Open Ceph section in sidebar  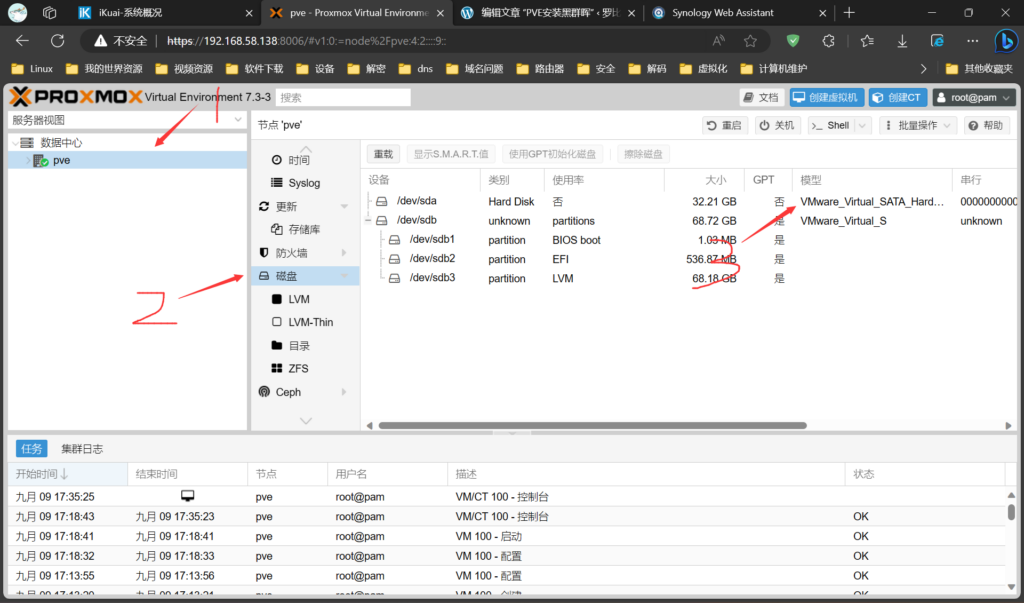pyautogui.click(x=288, y=392)
